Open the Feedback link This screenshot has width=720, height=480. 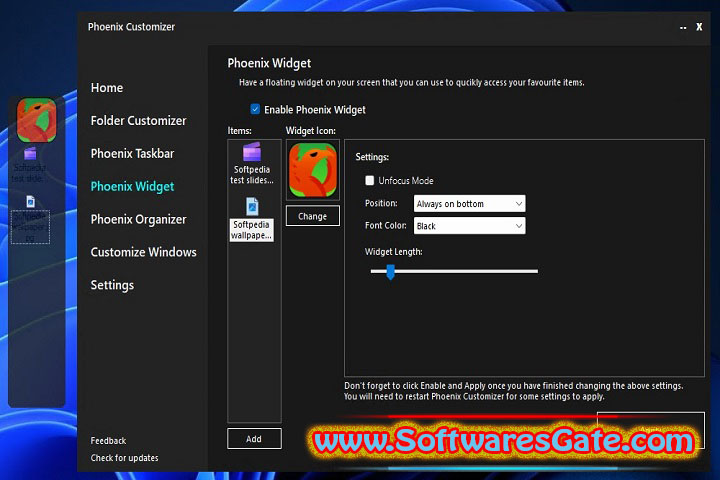(x=108, y=440)
